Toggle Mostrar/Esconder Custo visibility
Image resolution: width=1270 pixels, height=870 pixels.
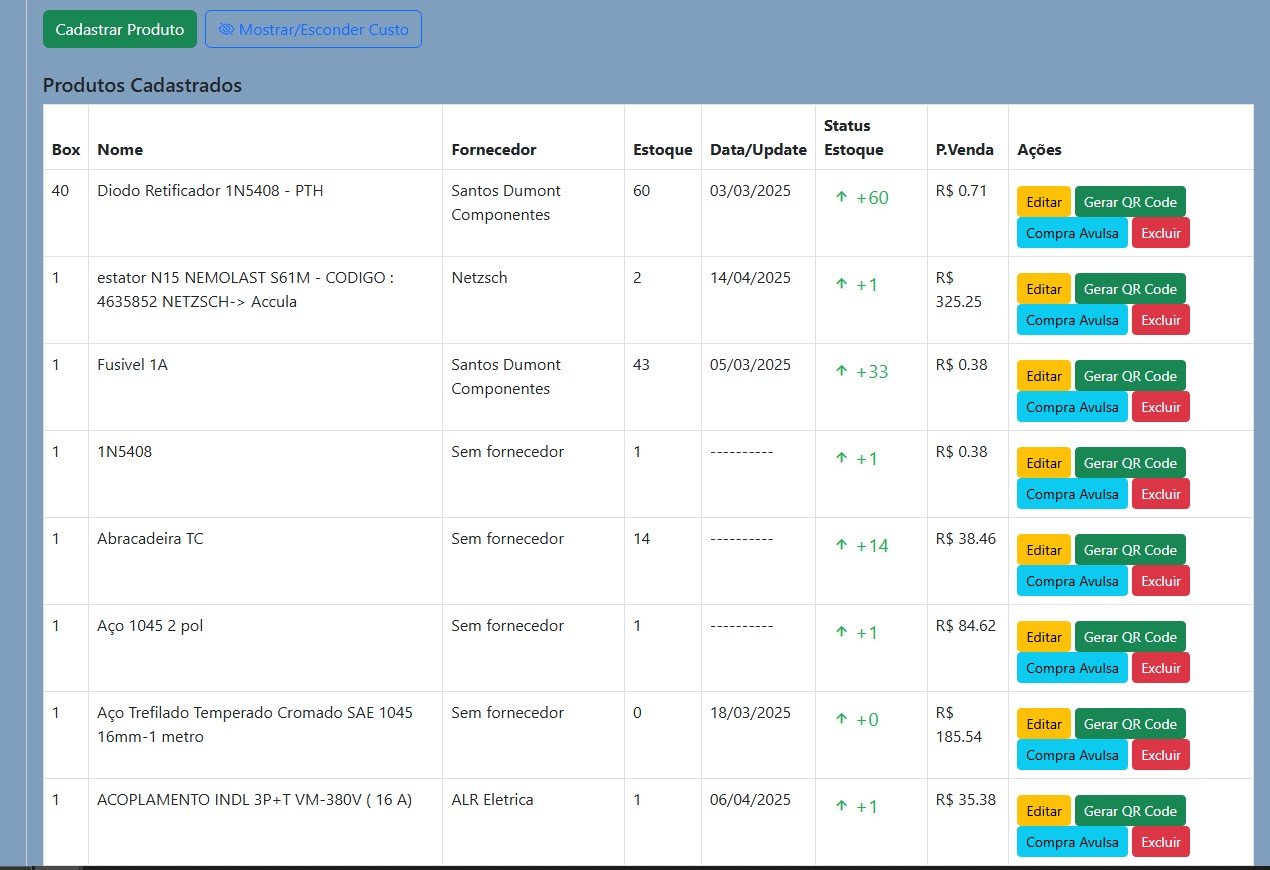pyautogui.click(x=313, y=29)
